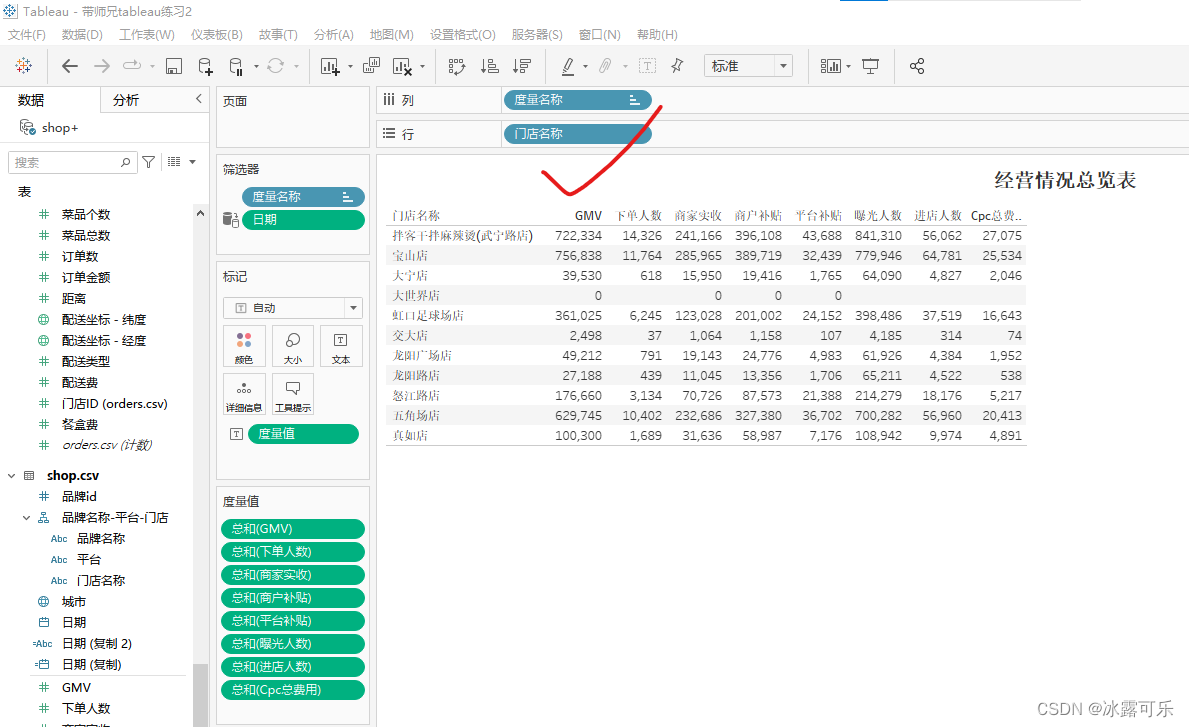
Task: Click the 宝山店 row label
Action: click(x=410, y=255)
